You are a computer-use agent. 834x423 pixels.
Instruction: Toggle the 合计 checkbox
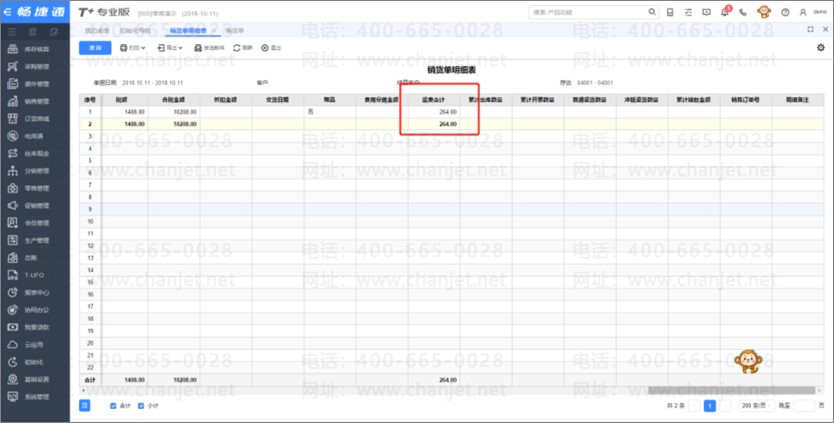(113, 406)
